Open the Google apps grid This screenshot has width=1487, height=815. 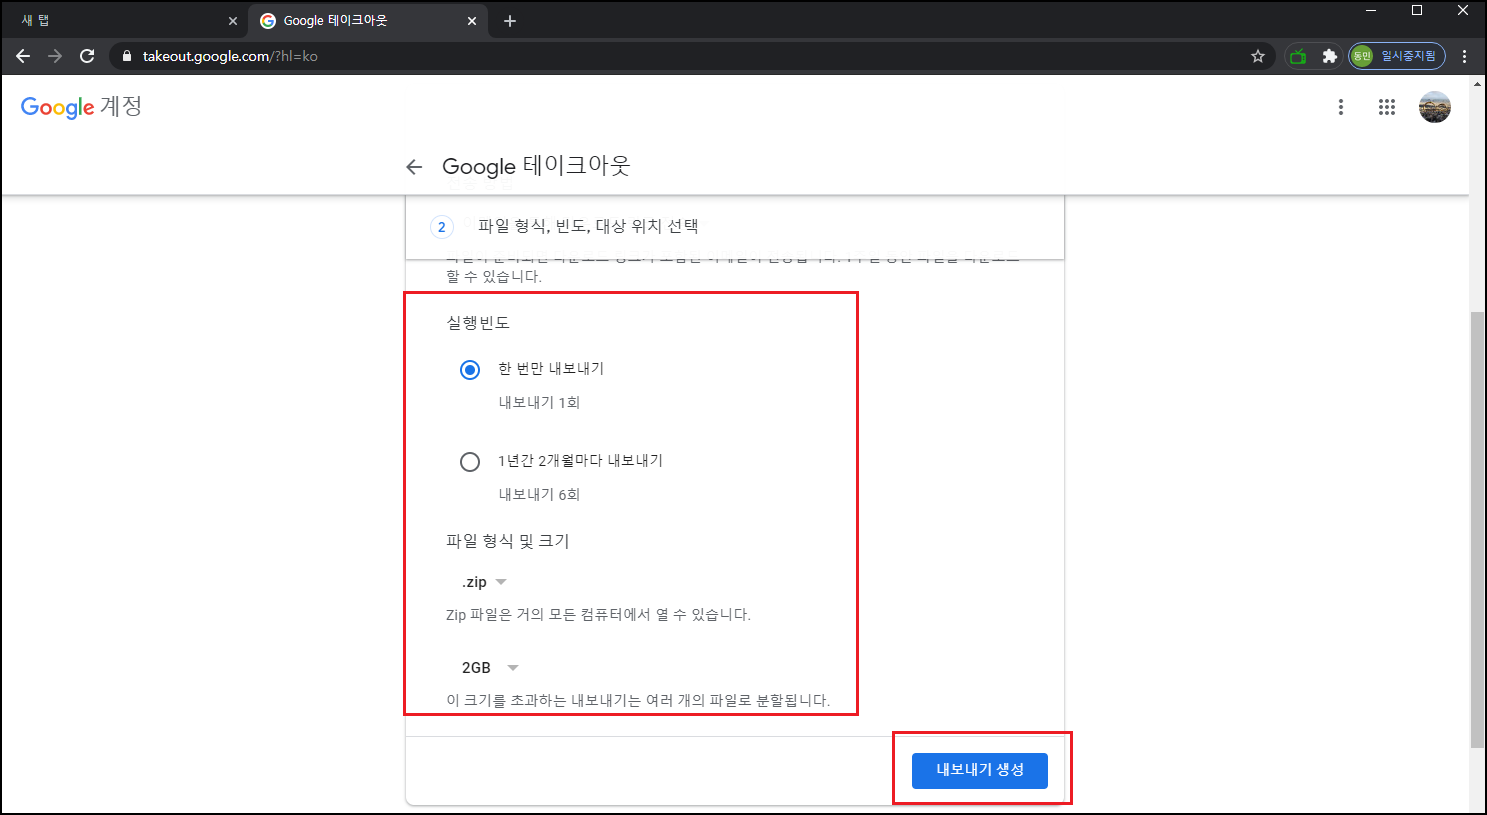pyautogui.click(x=1387, y=107)
